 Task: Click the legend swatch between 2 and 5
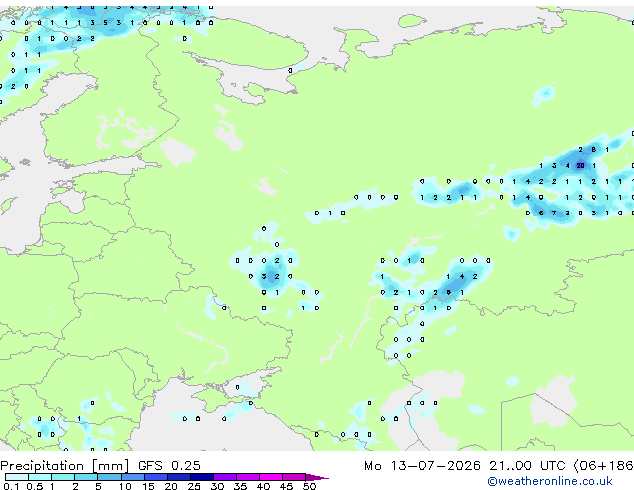point(86,477)
